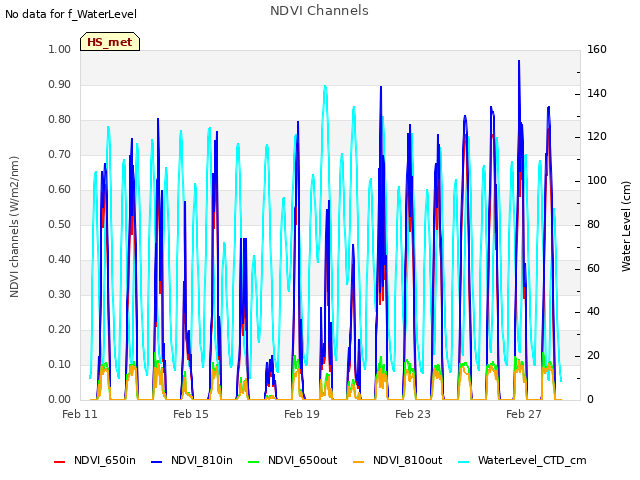Screen dimensions: 640x480
Task: Click the Feb 19 x-axis date label
Action: click(302, 414)
